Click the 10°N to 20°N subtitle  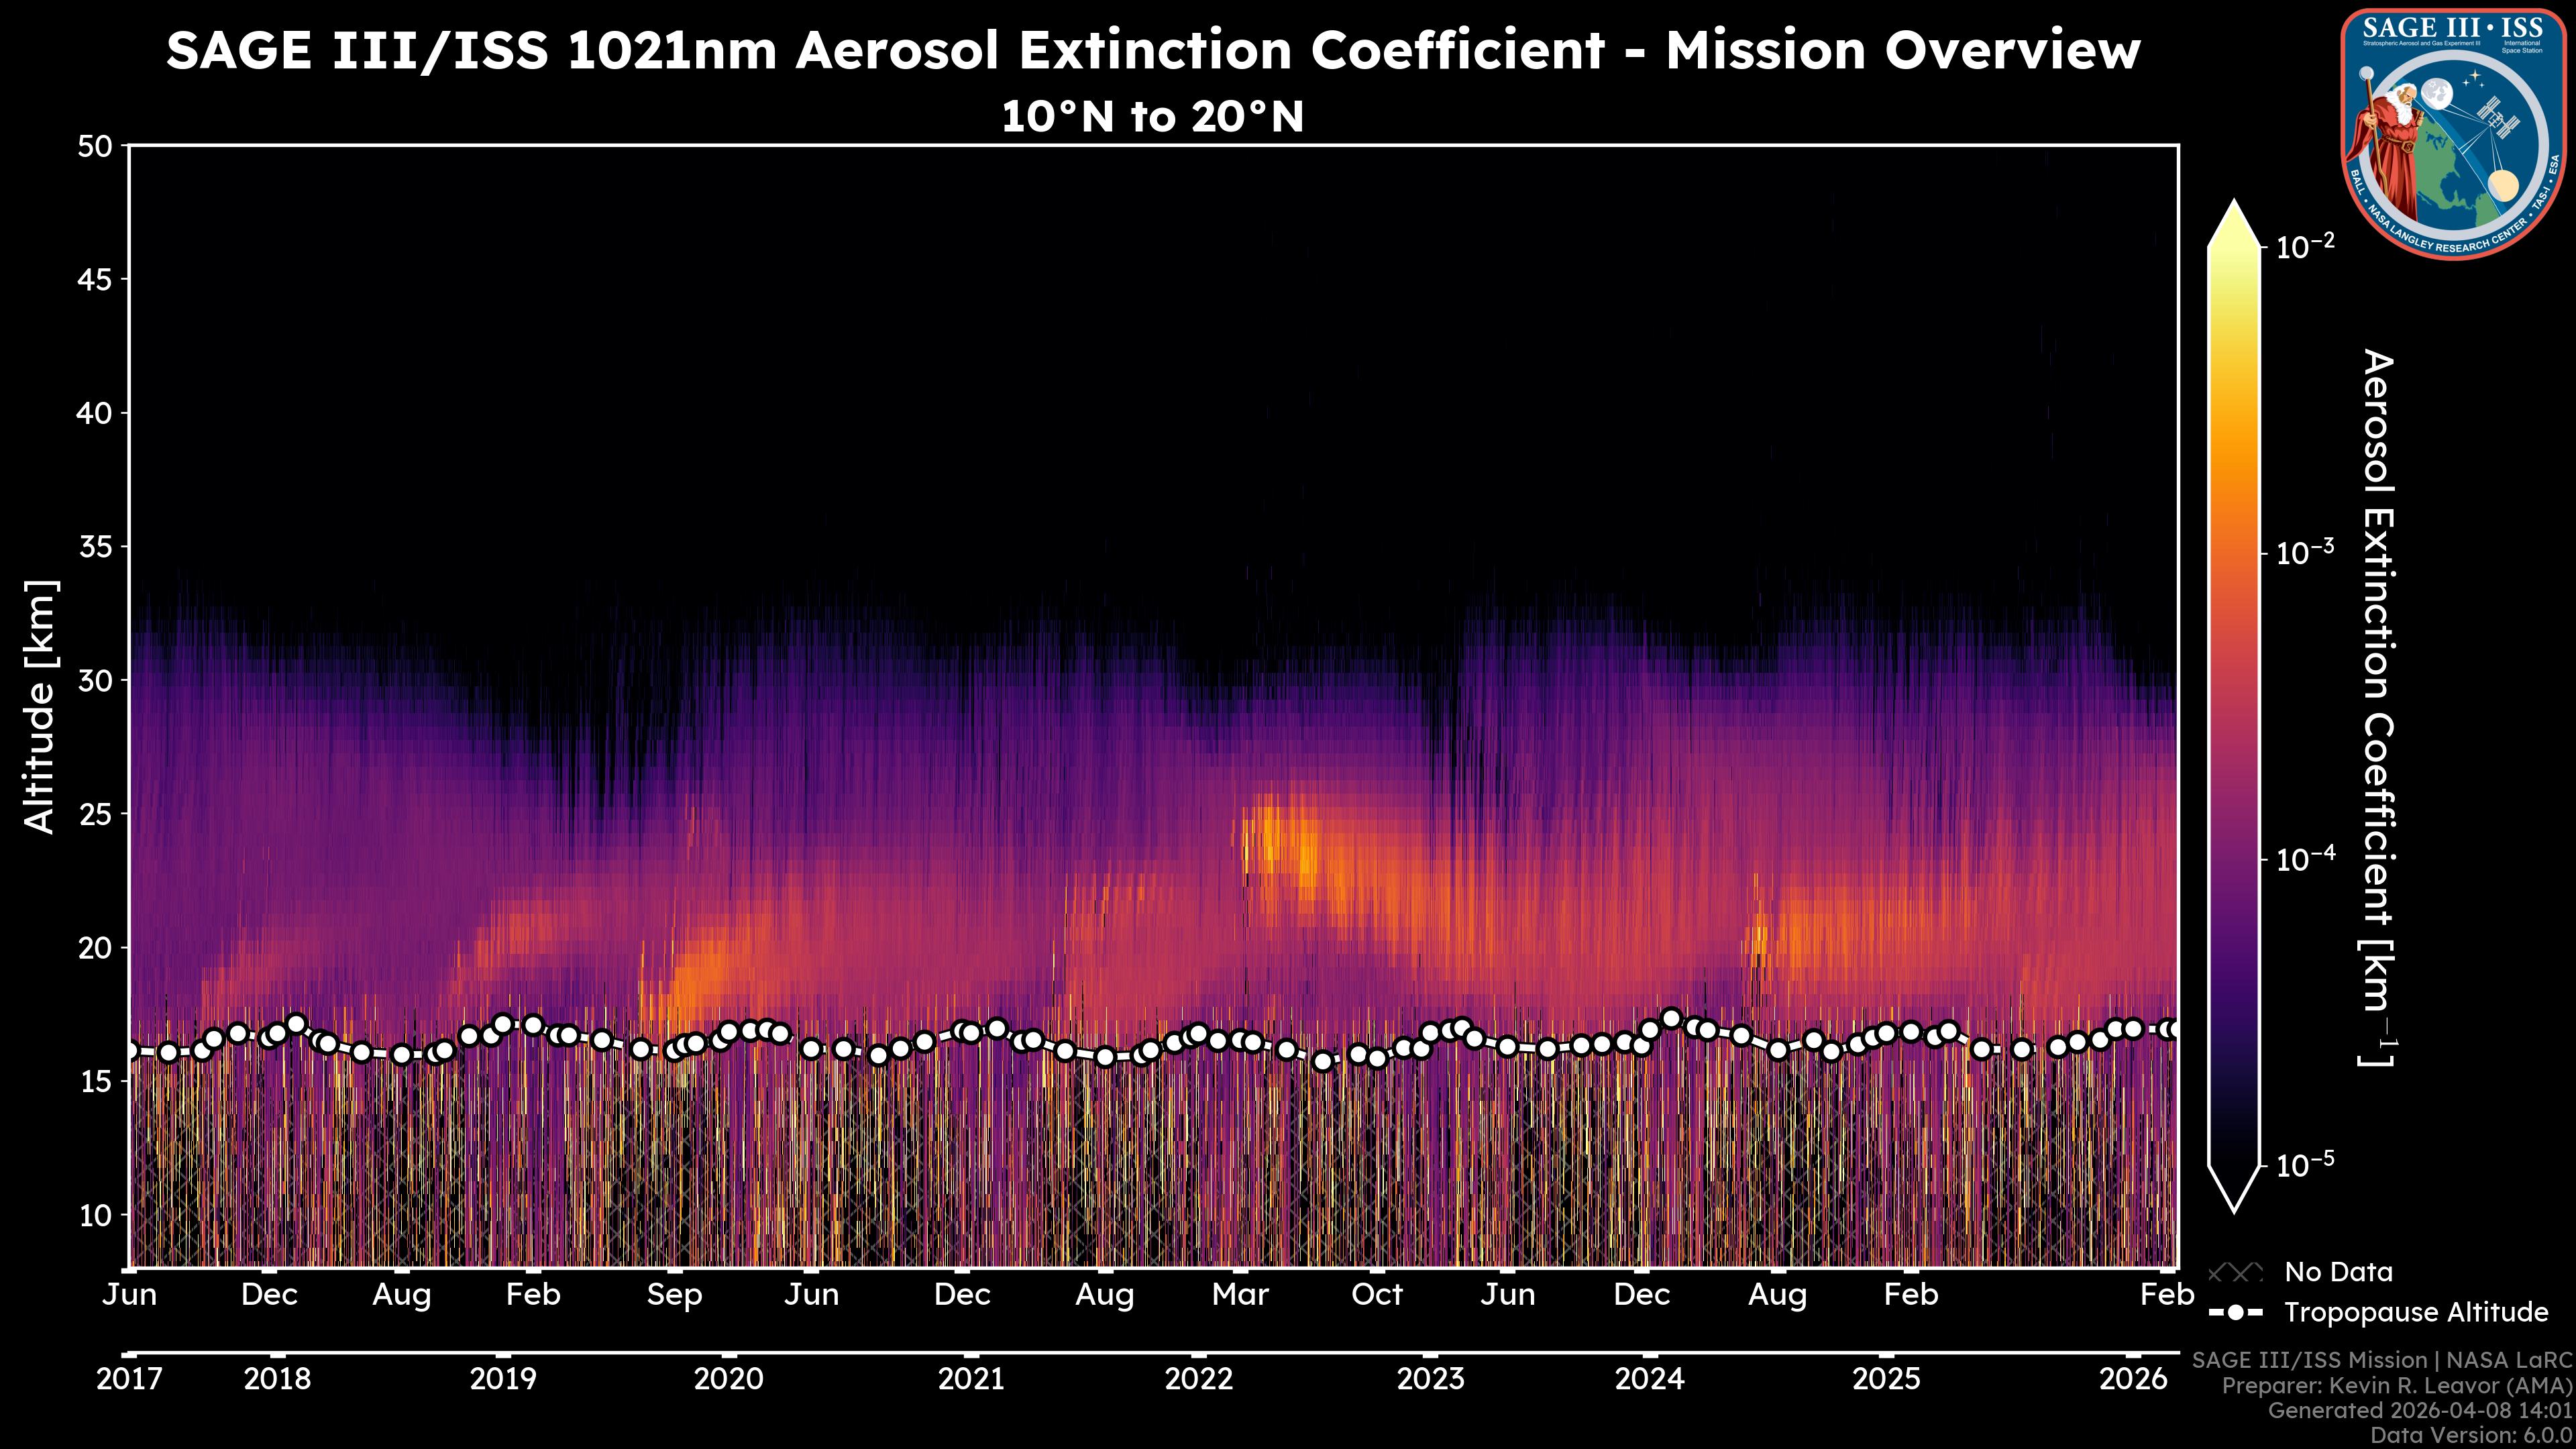point(1152,117)
